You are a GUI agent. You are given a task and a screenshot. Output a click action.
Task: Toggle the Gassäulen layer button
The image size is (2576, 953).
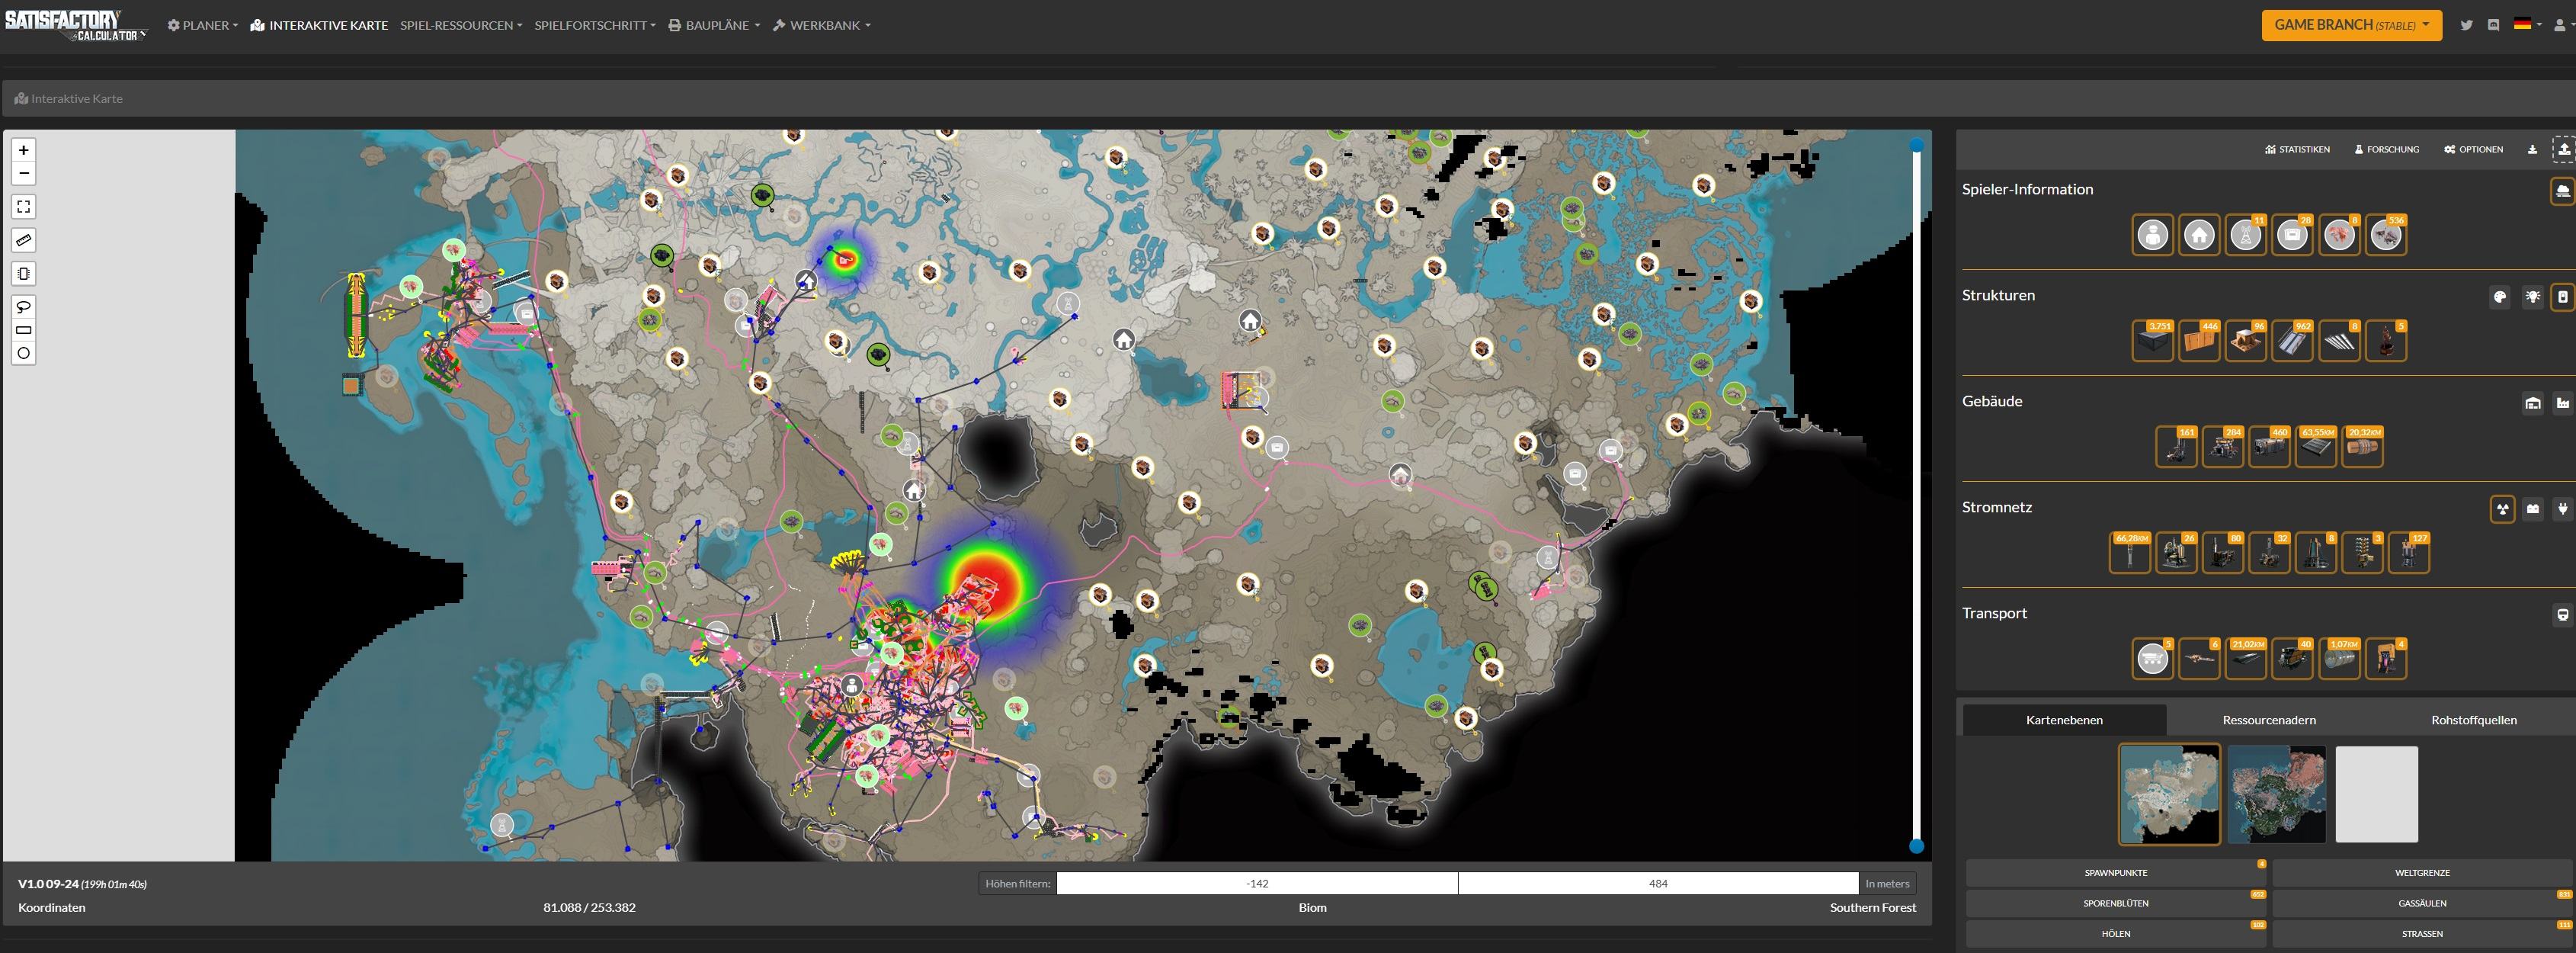tap(2422, 903)
